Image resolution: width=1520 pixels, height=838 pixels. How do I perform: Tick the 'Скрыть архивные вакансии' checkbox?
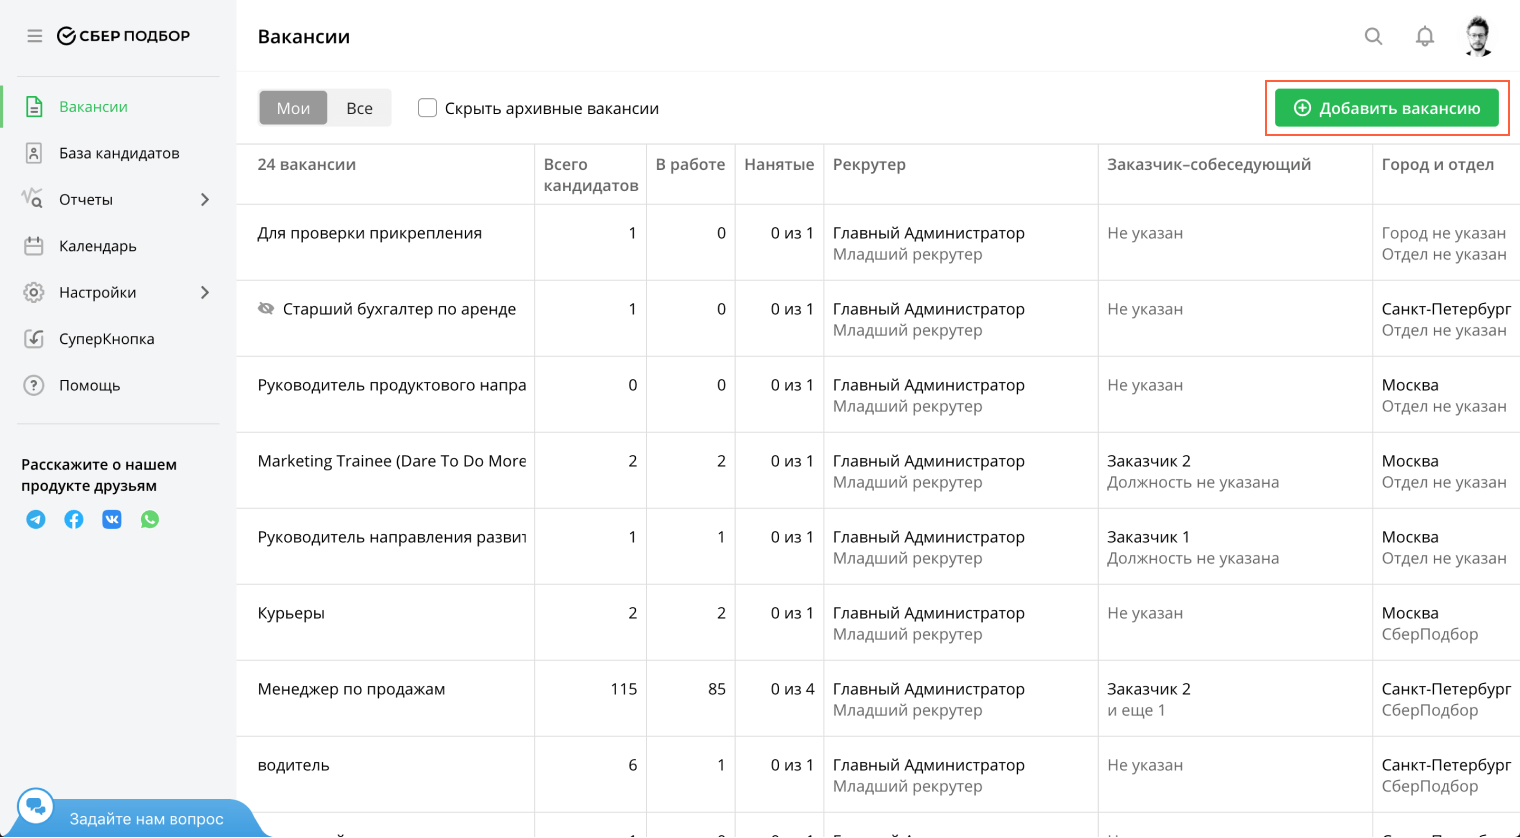pos(428,108)
